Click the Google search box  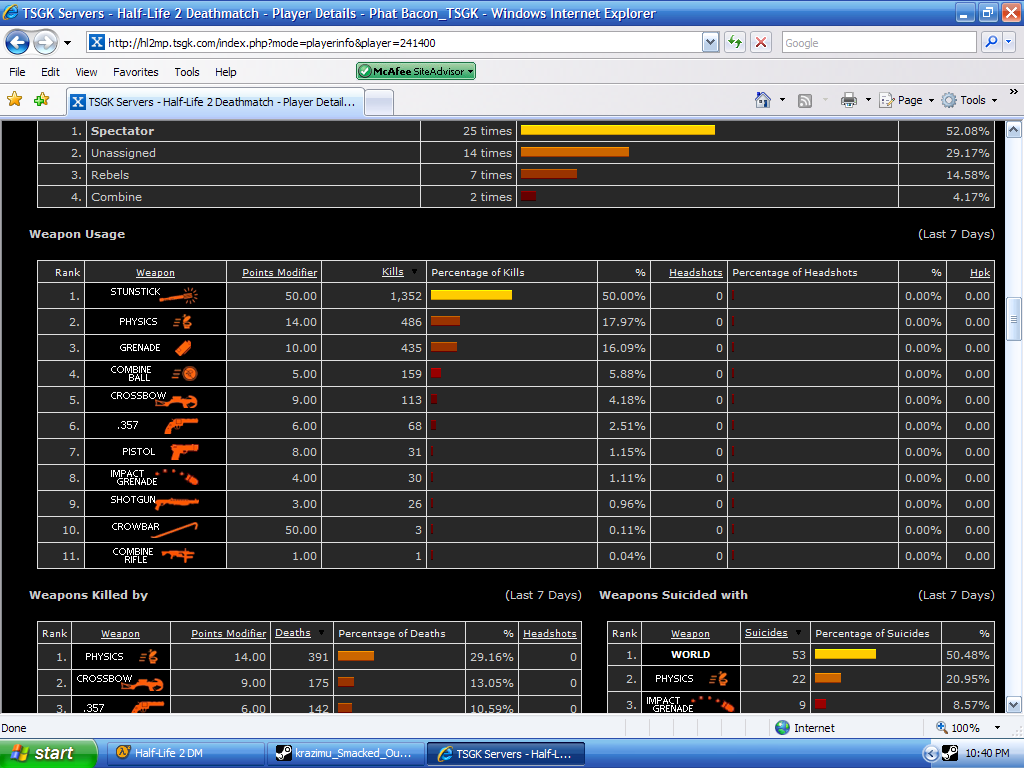(878, 43)
